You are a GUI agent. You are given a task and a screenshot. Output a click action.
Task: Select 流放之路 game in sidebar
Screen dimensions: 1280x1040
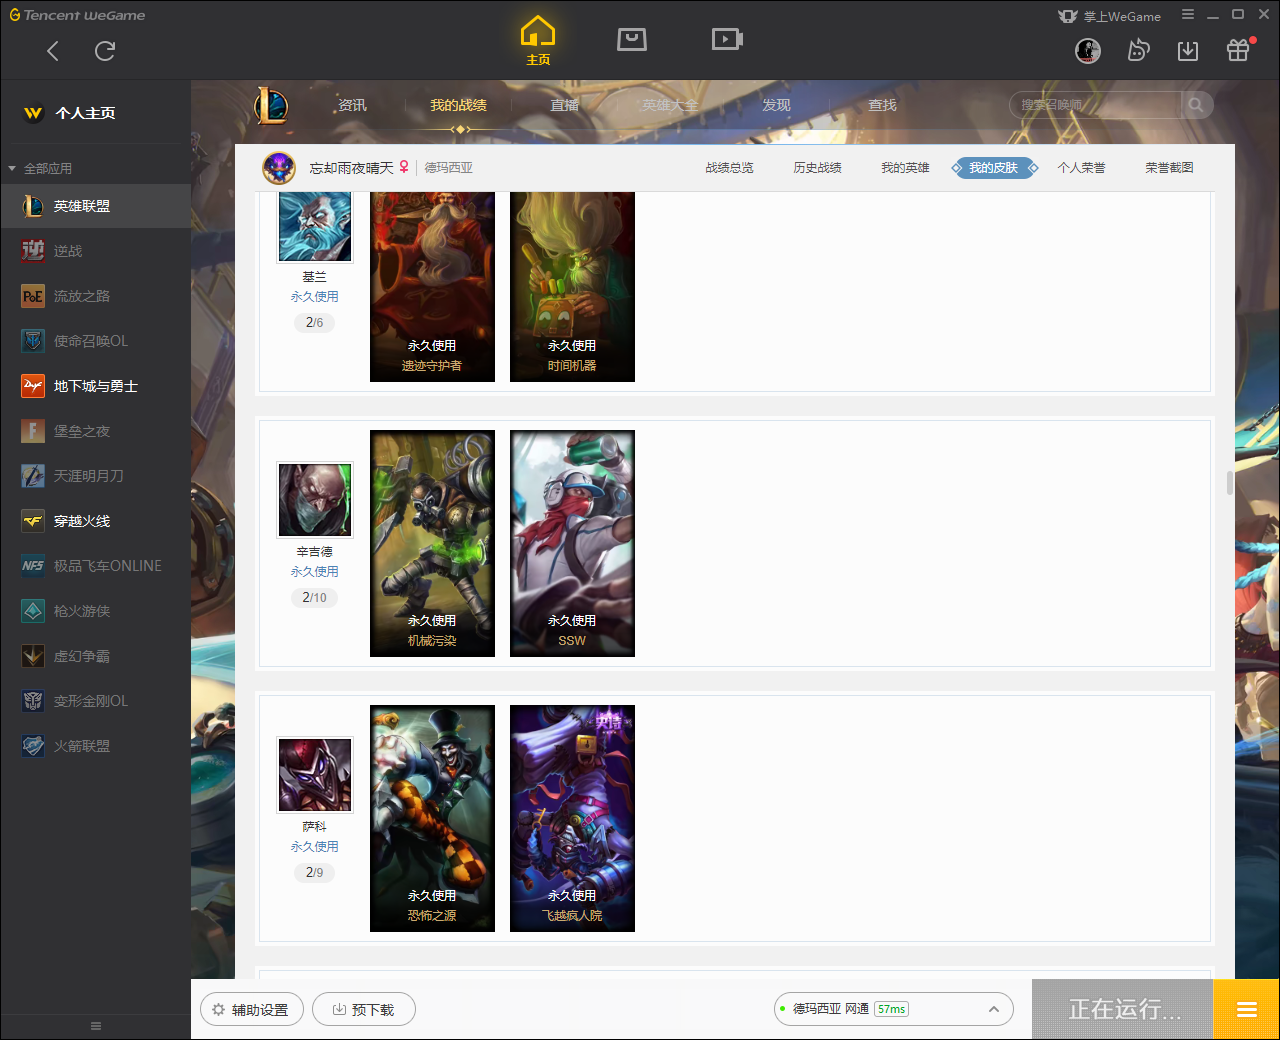[x=95, y=296]
